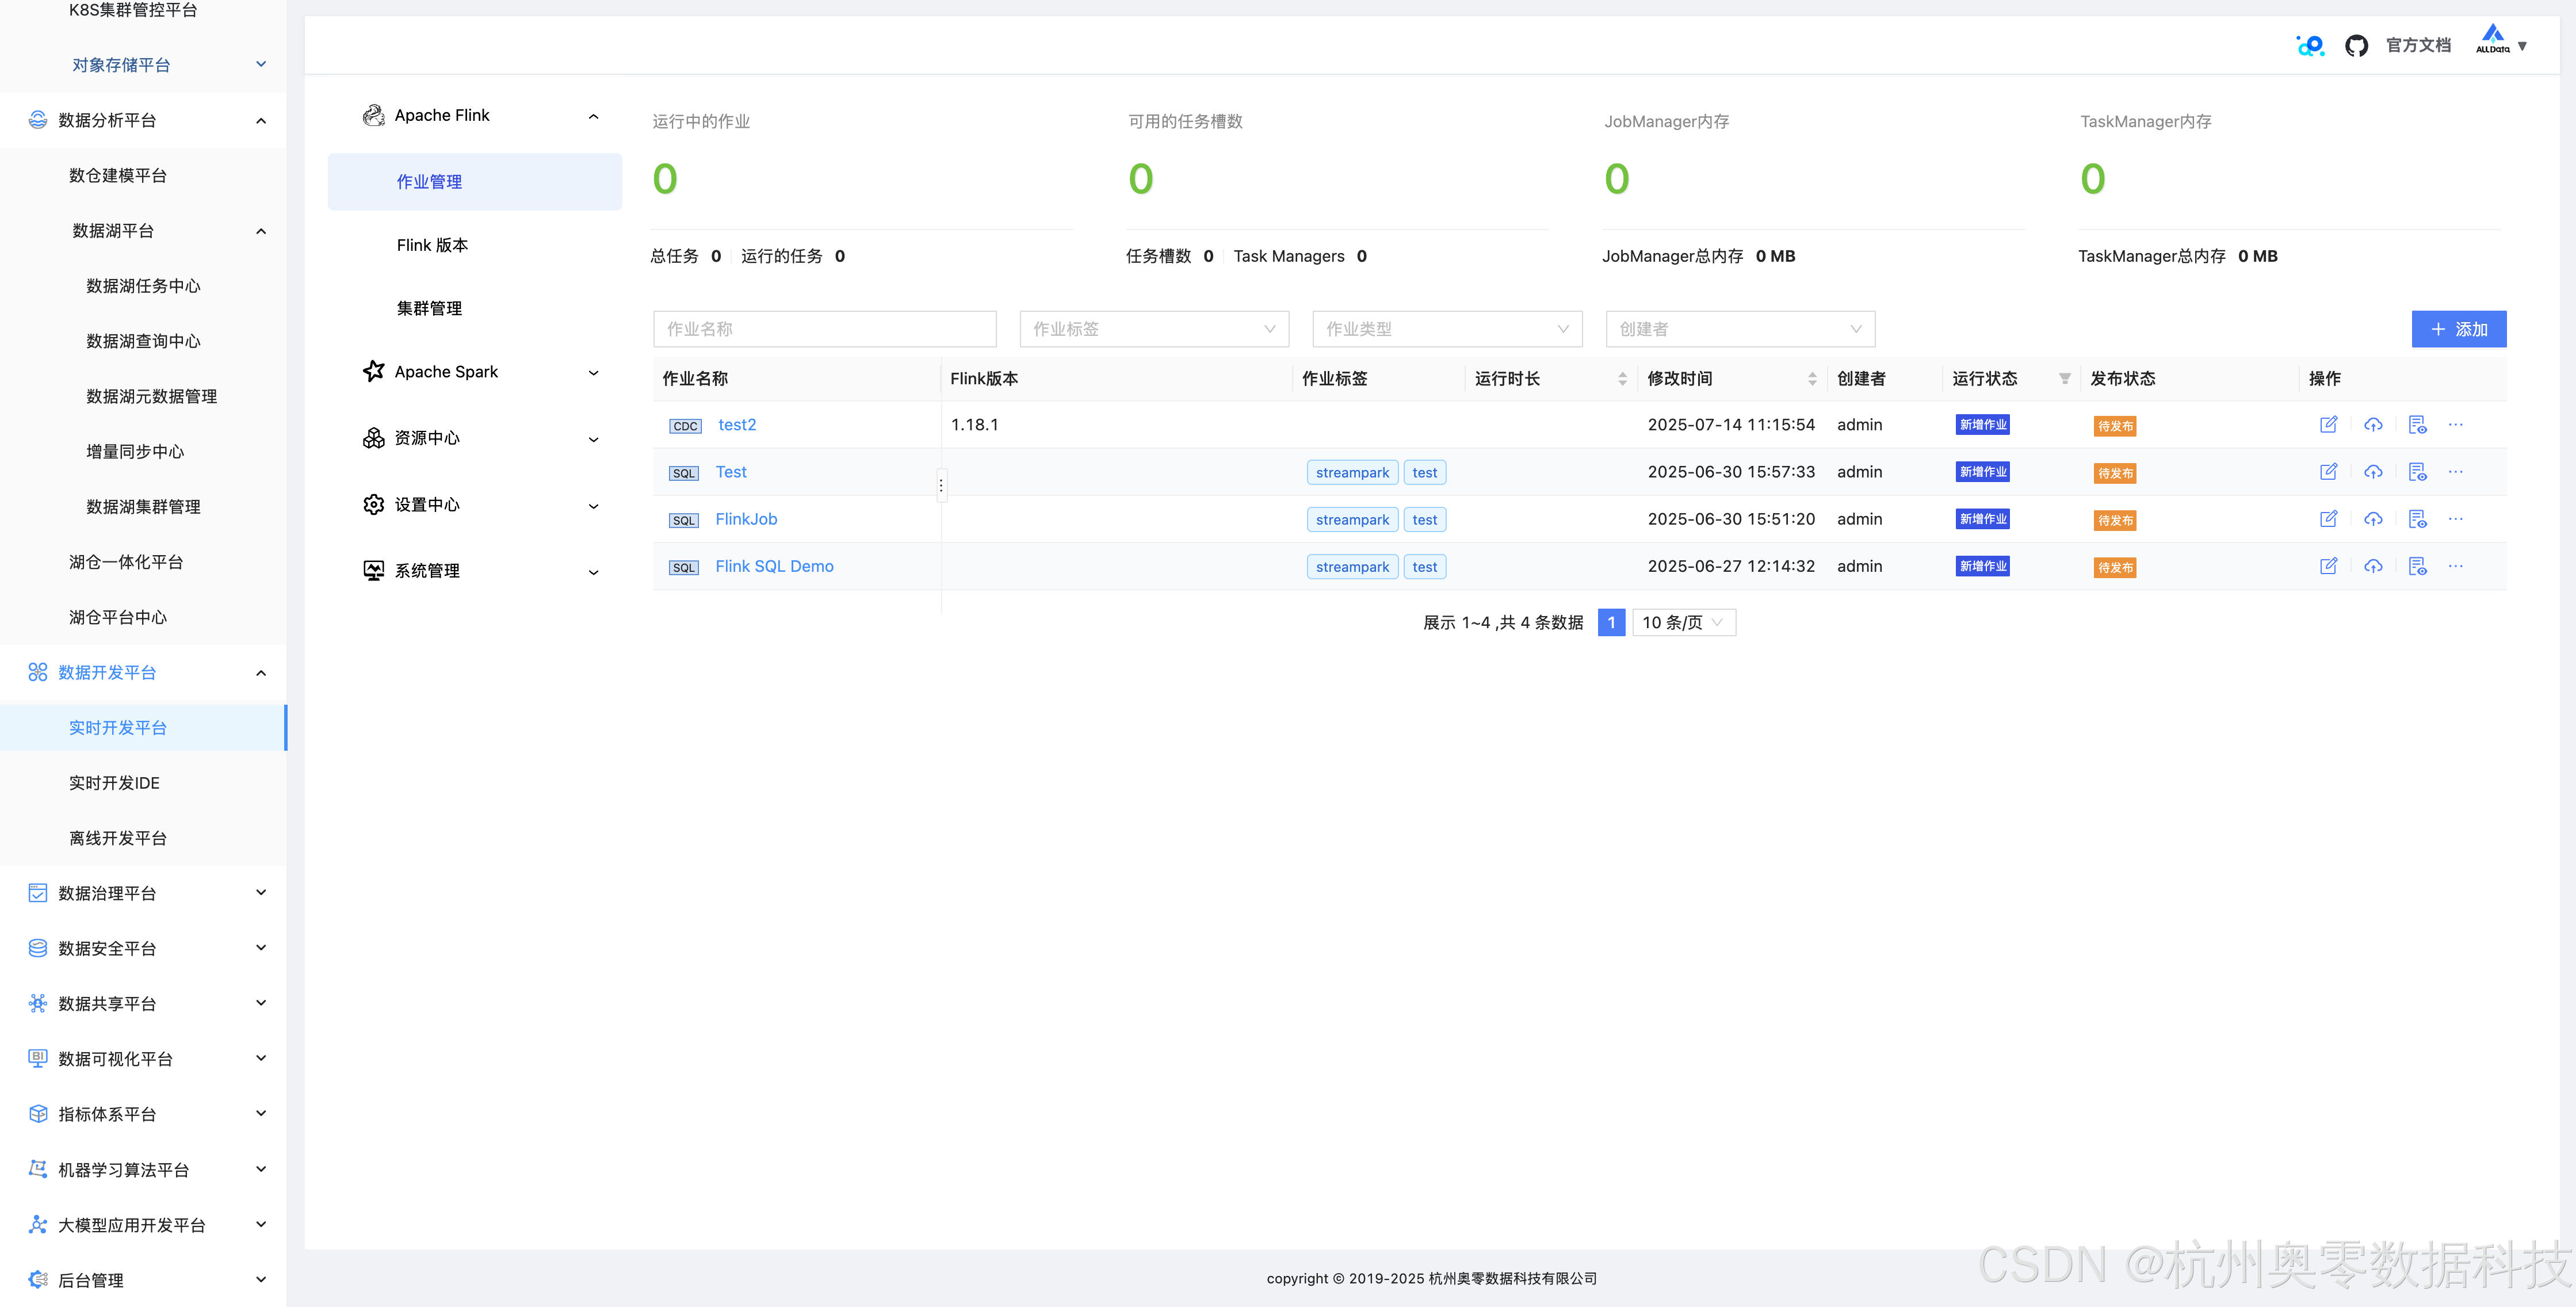Open detail icon for Flink SQL Demo
This screenshot has height=1307, width=2576.
pos(2418,566)
